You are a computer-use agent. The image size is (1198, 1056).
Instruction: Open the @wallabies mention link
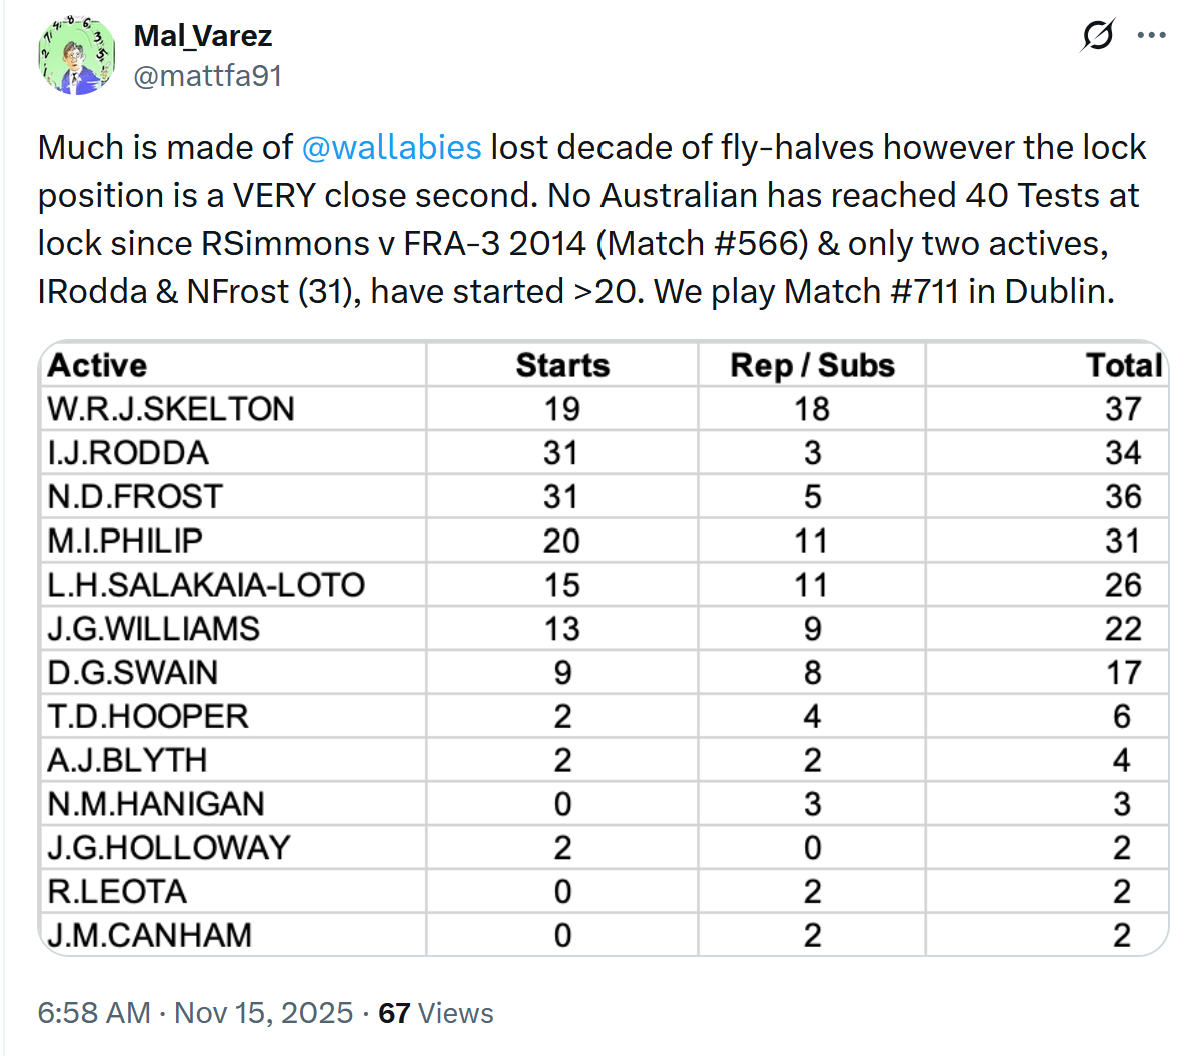click(x=391, y=147)
